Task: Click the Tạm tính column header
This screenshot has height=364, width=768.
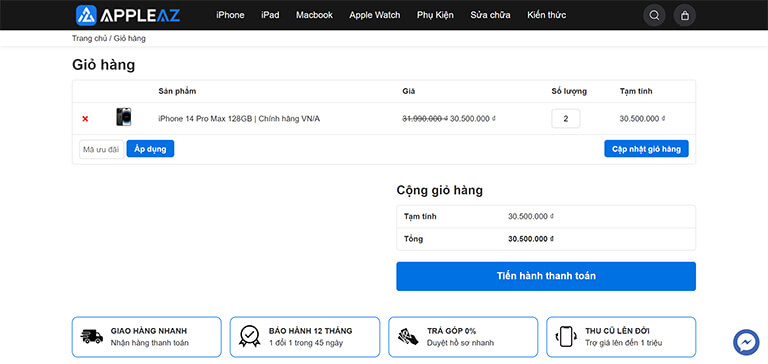Action: (x=636, y=91)
